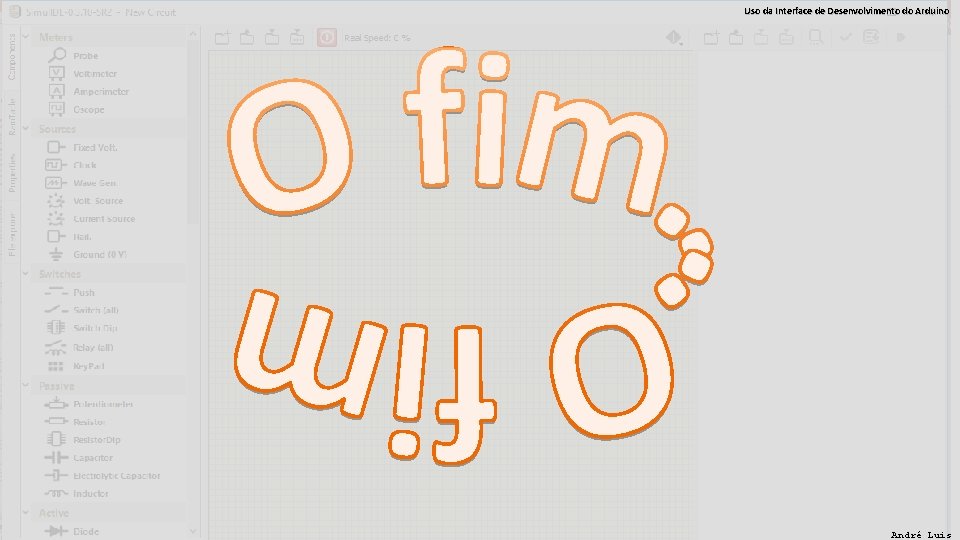Click the editor Open file icon
Viewport: 960px width, 540px height.
pyautogui.click(x=736, y=38)
